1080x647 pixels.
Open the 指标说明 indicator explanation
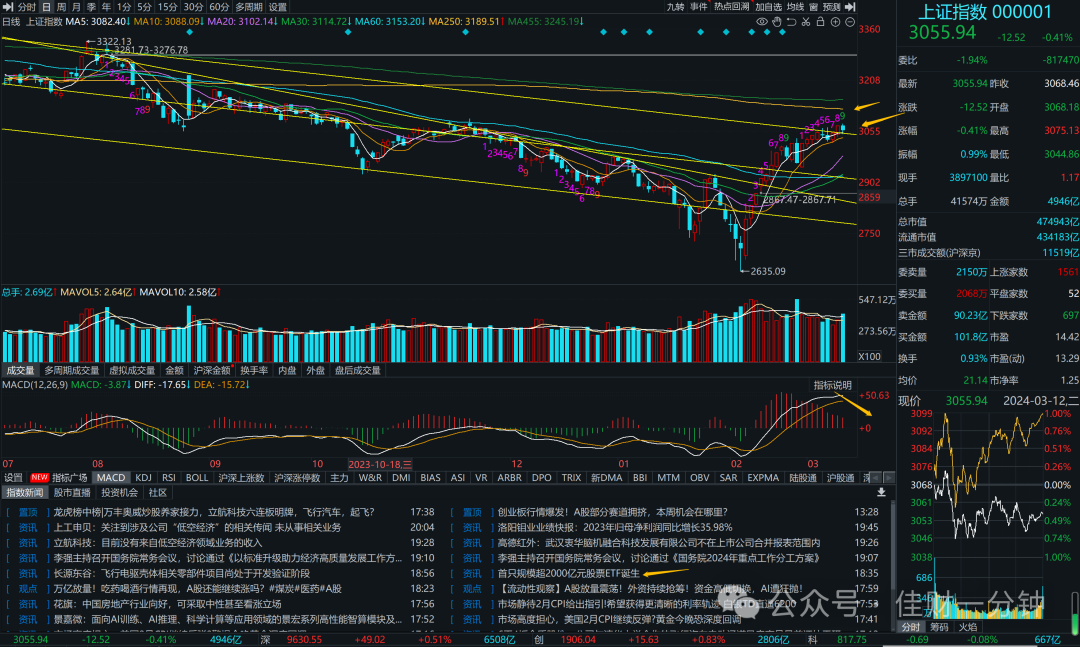coord(833,385)
